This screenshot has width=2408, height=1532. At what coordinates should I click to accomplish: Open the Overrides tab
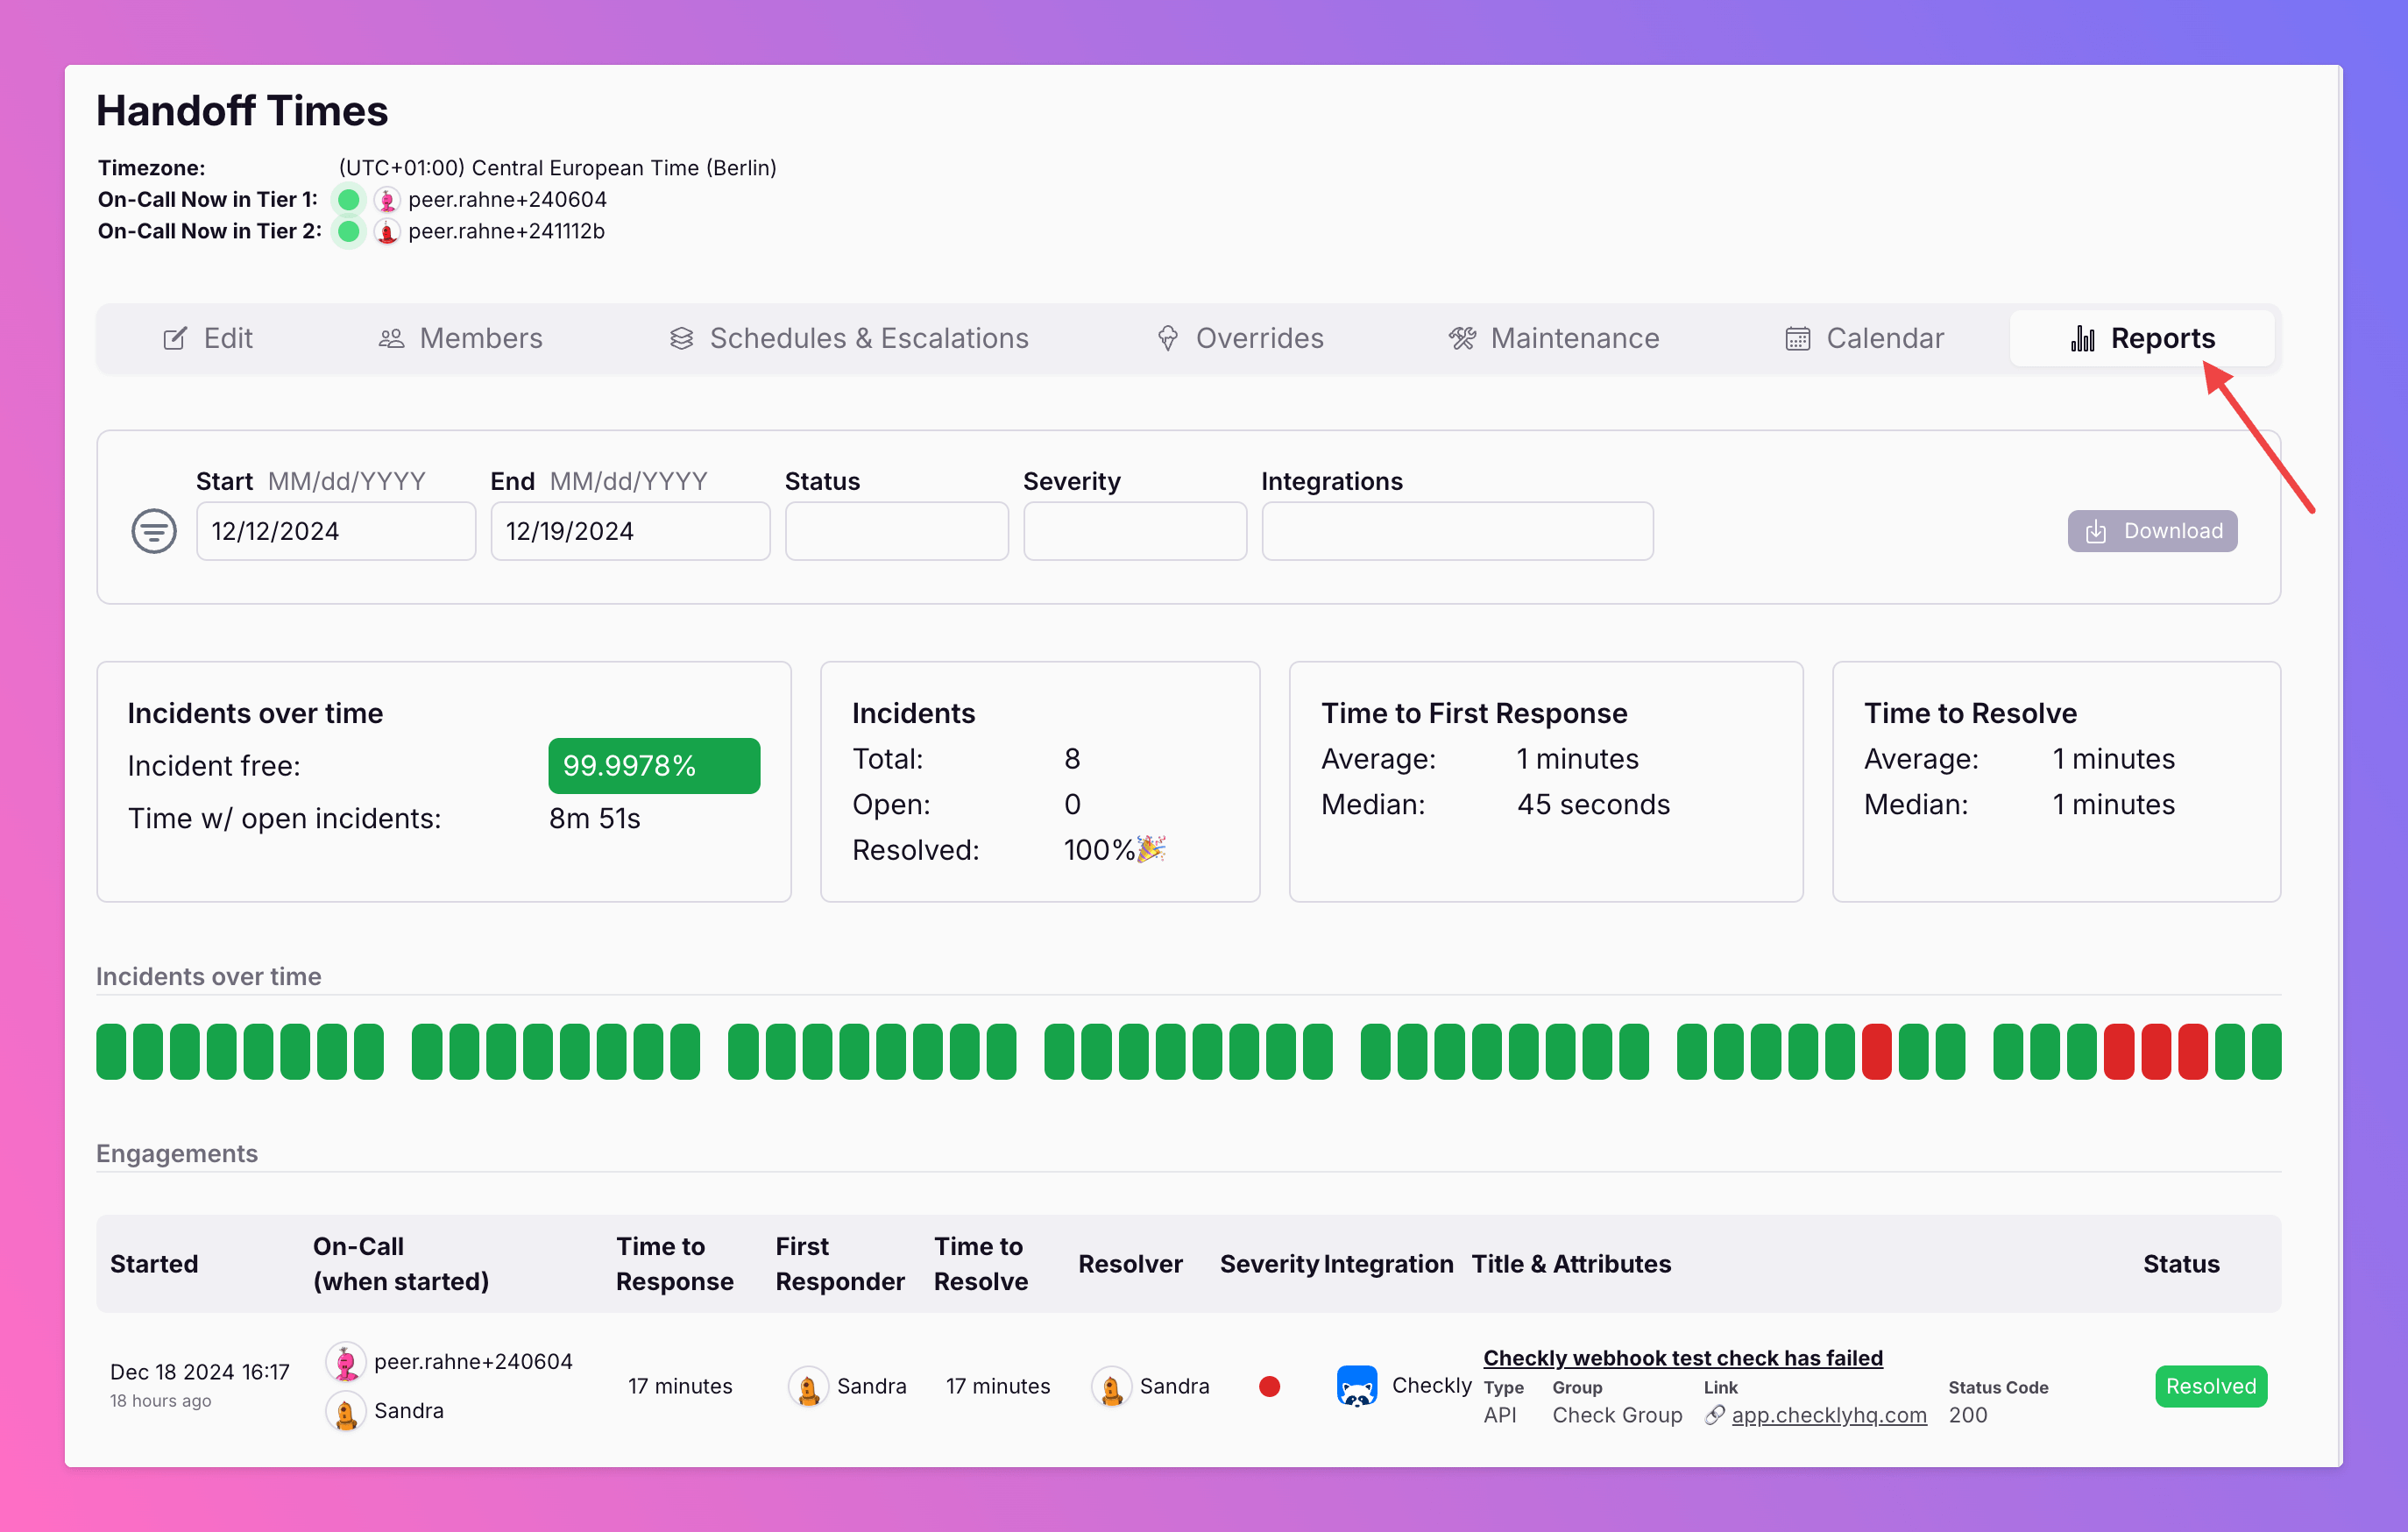1240,338
